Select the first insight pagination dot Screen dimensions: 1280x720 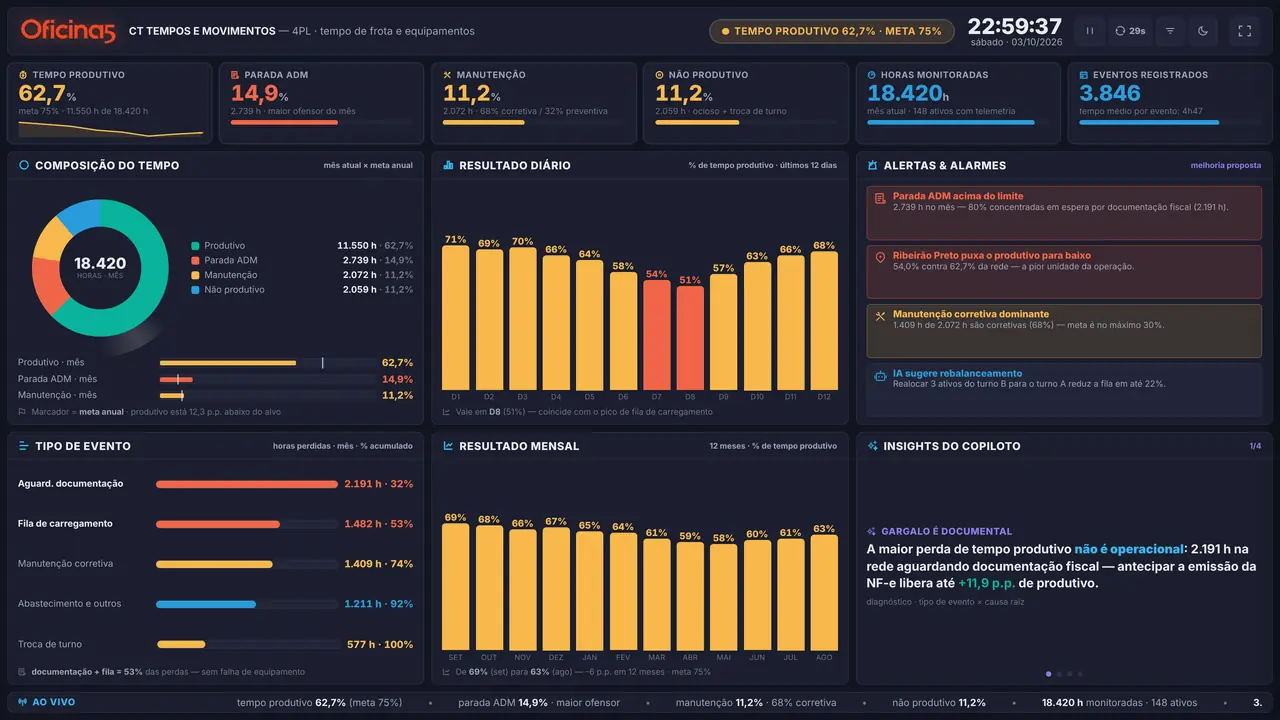click(1048, 674)
